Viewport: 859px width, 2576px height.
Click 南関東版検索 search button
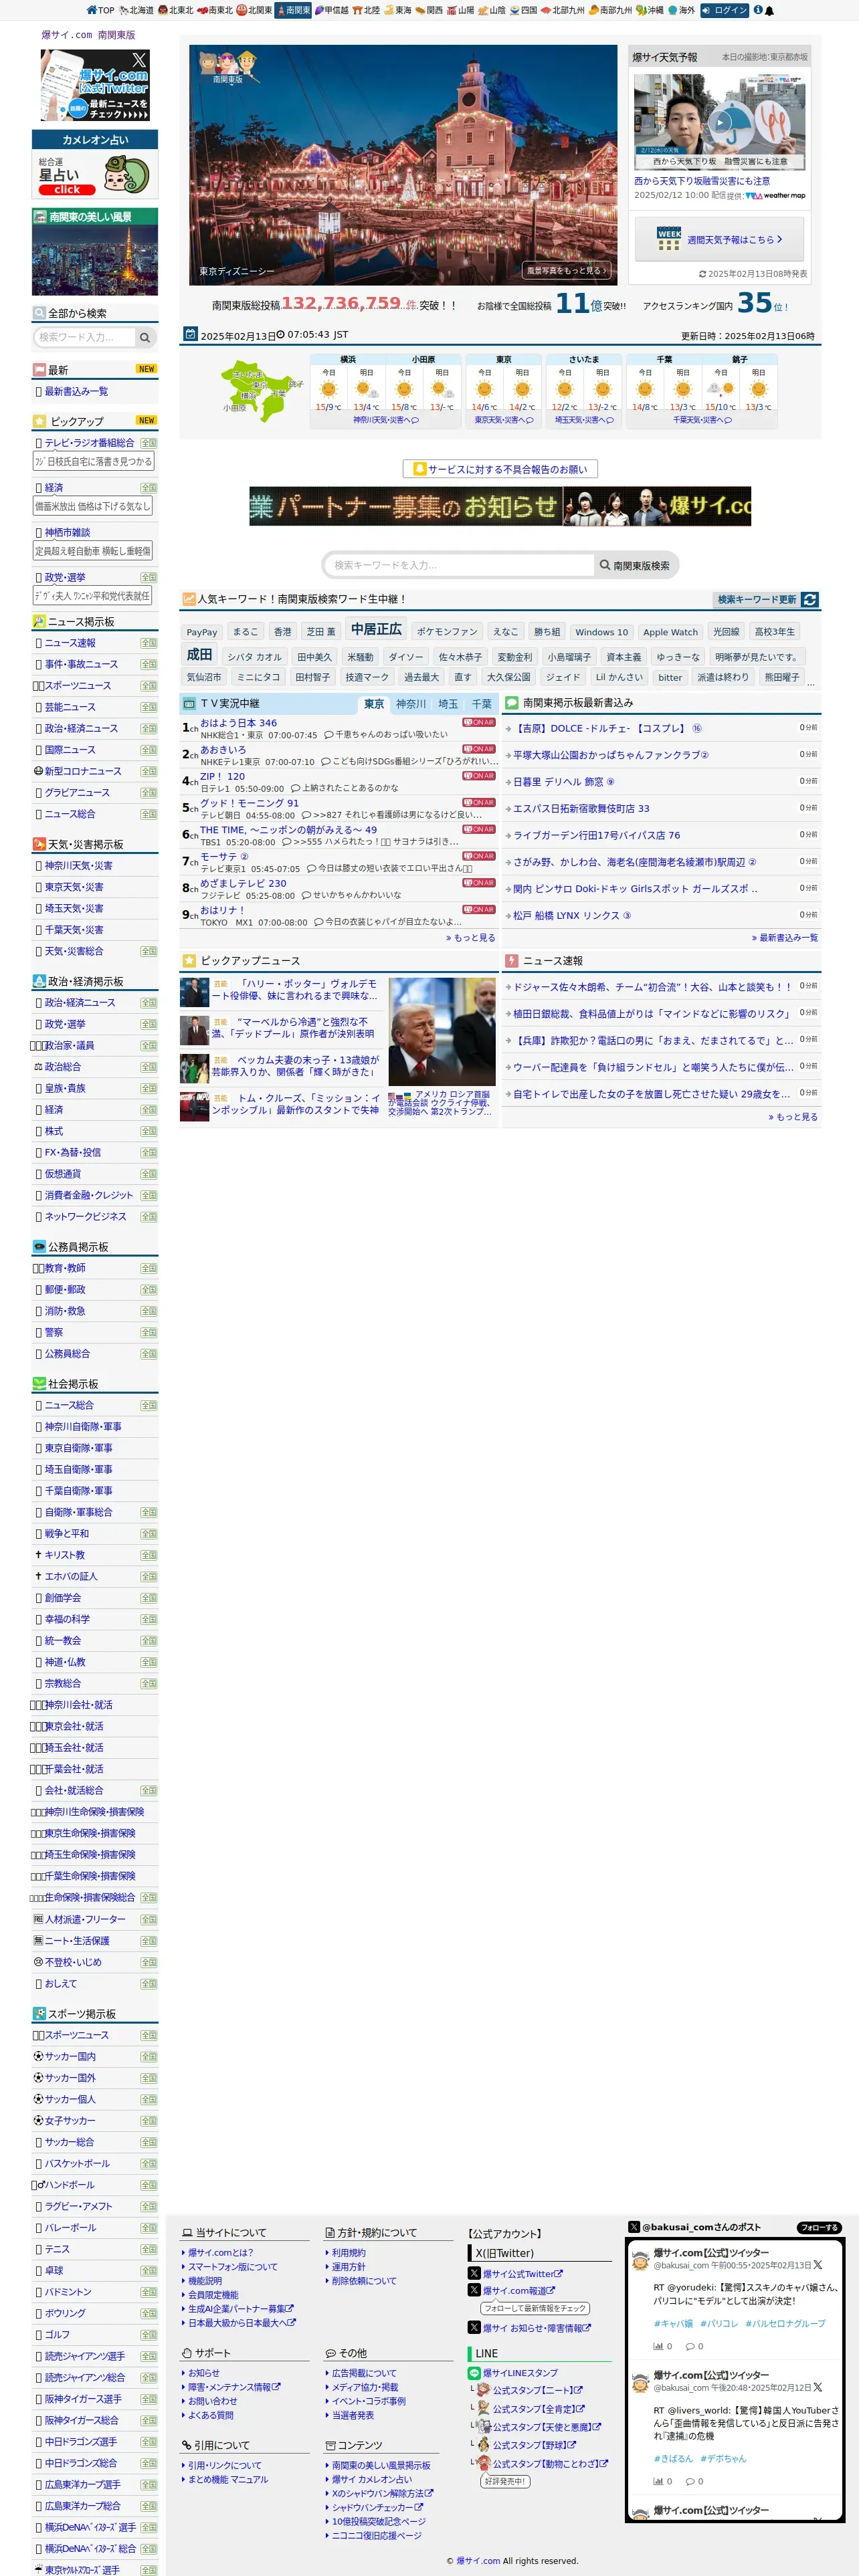coord(635,566)
